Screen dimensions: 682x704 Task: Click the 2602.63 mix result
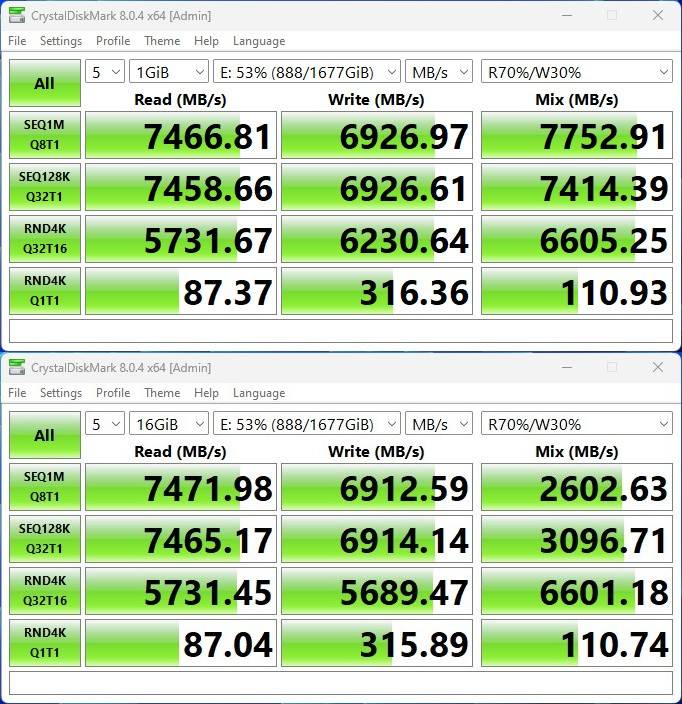pos(576,487)
